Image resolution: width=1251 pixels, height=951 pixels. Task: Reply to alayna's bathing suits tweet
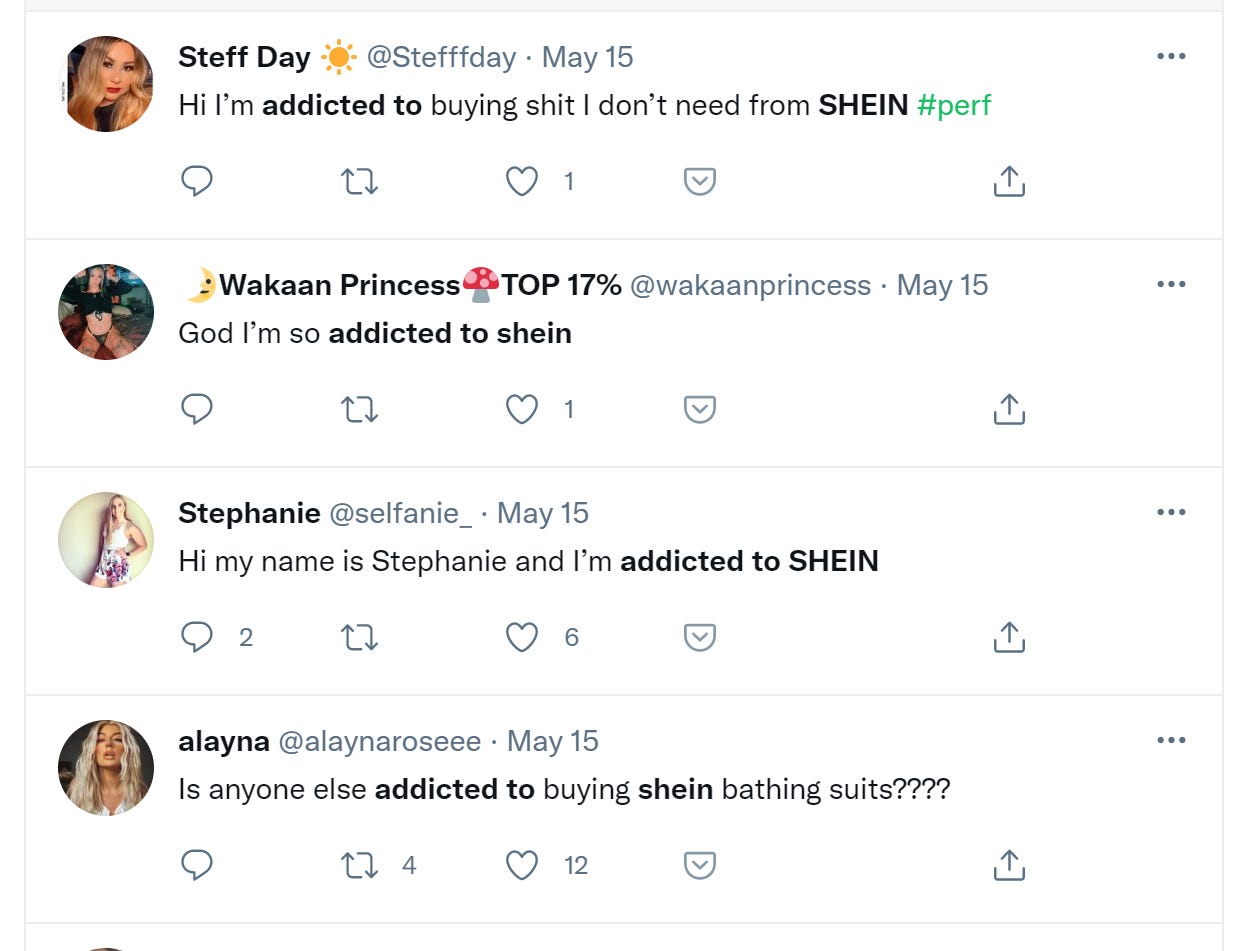197,865
